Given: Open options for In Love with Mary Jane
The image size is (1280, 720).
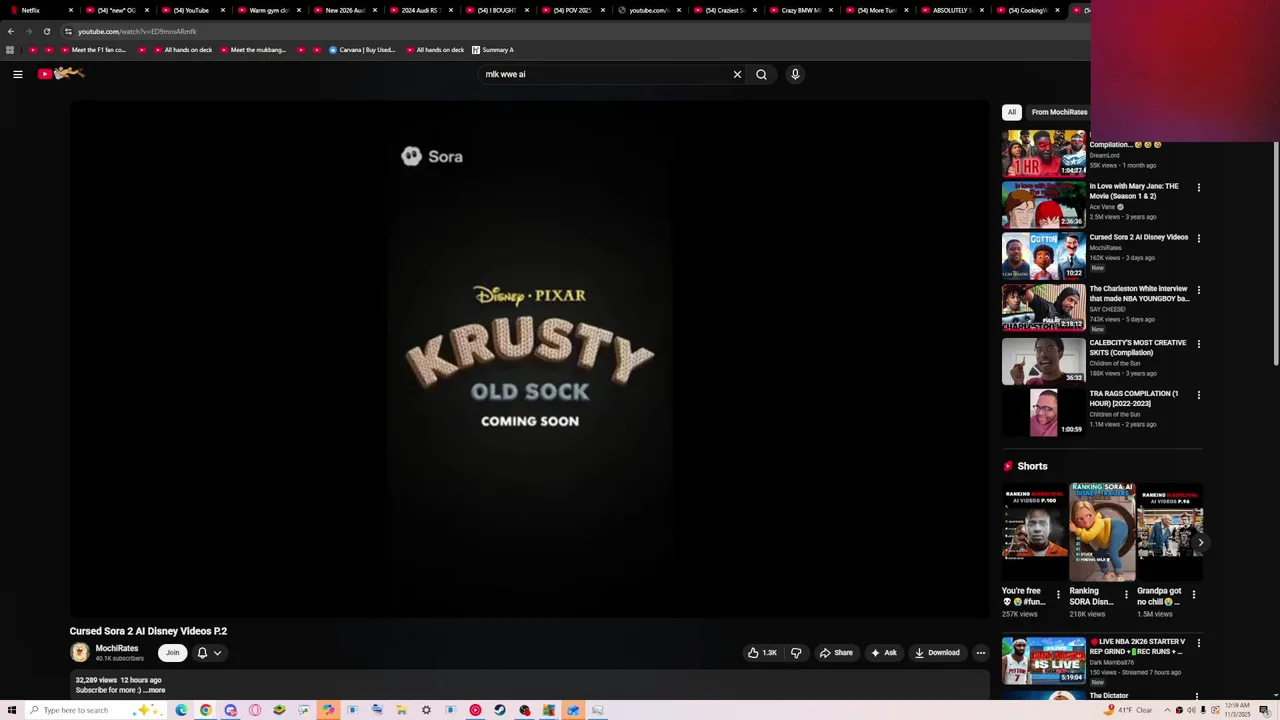Looking at the screenshot, I should [1199, 187].
